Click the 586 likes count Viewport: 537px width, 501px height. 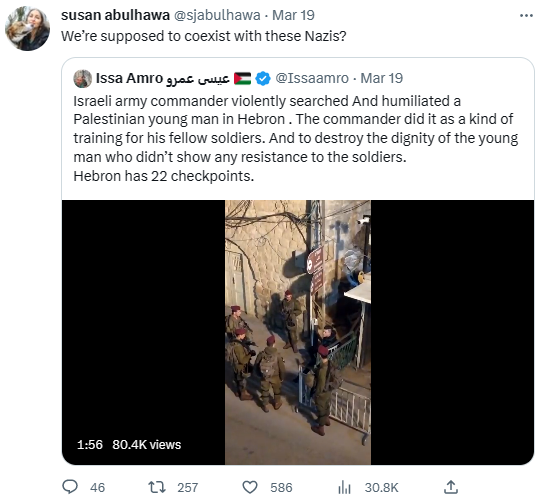click(281, 488)
